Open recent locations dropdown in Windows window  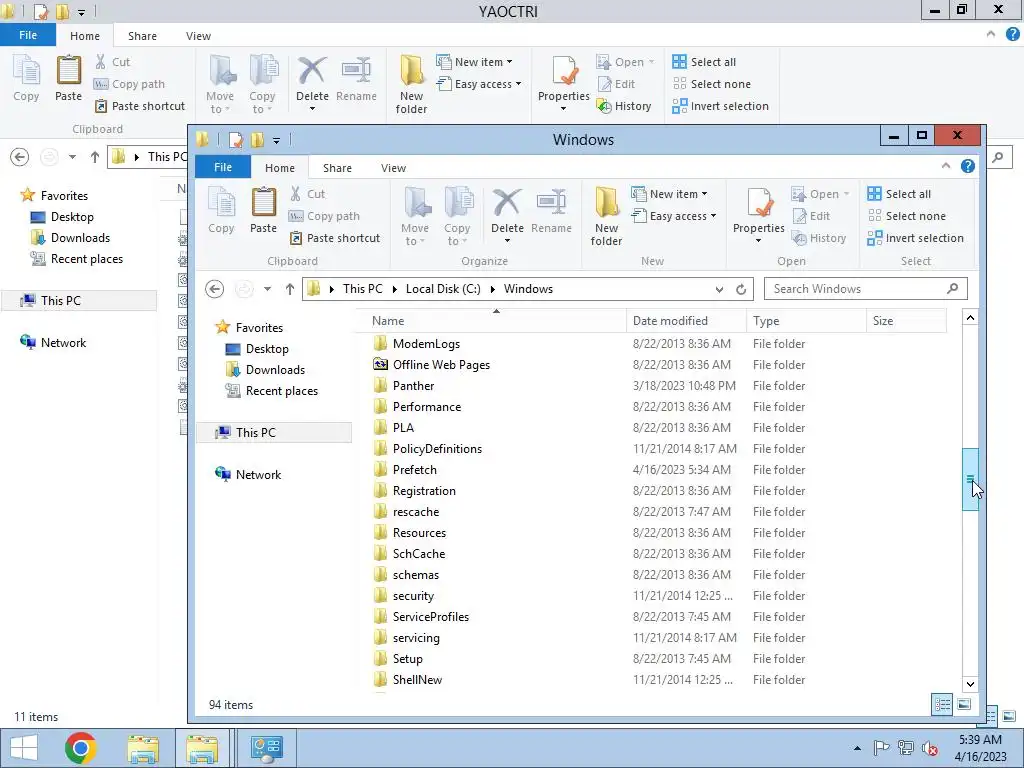click(267, 289)
